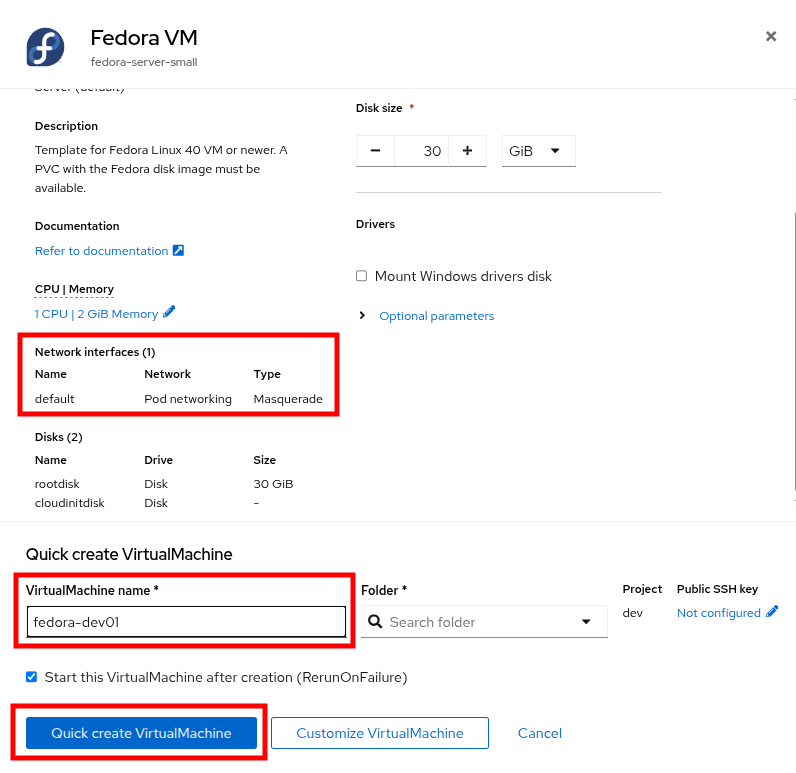This screenshot has width=796, height=773.
Task: Select the cloudinitdisk row name
Action: pos(70,503)
